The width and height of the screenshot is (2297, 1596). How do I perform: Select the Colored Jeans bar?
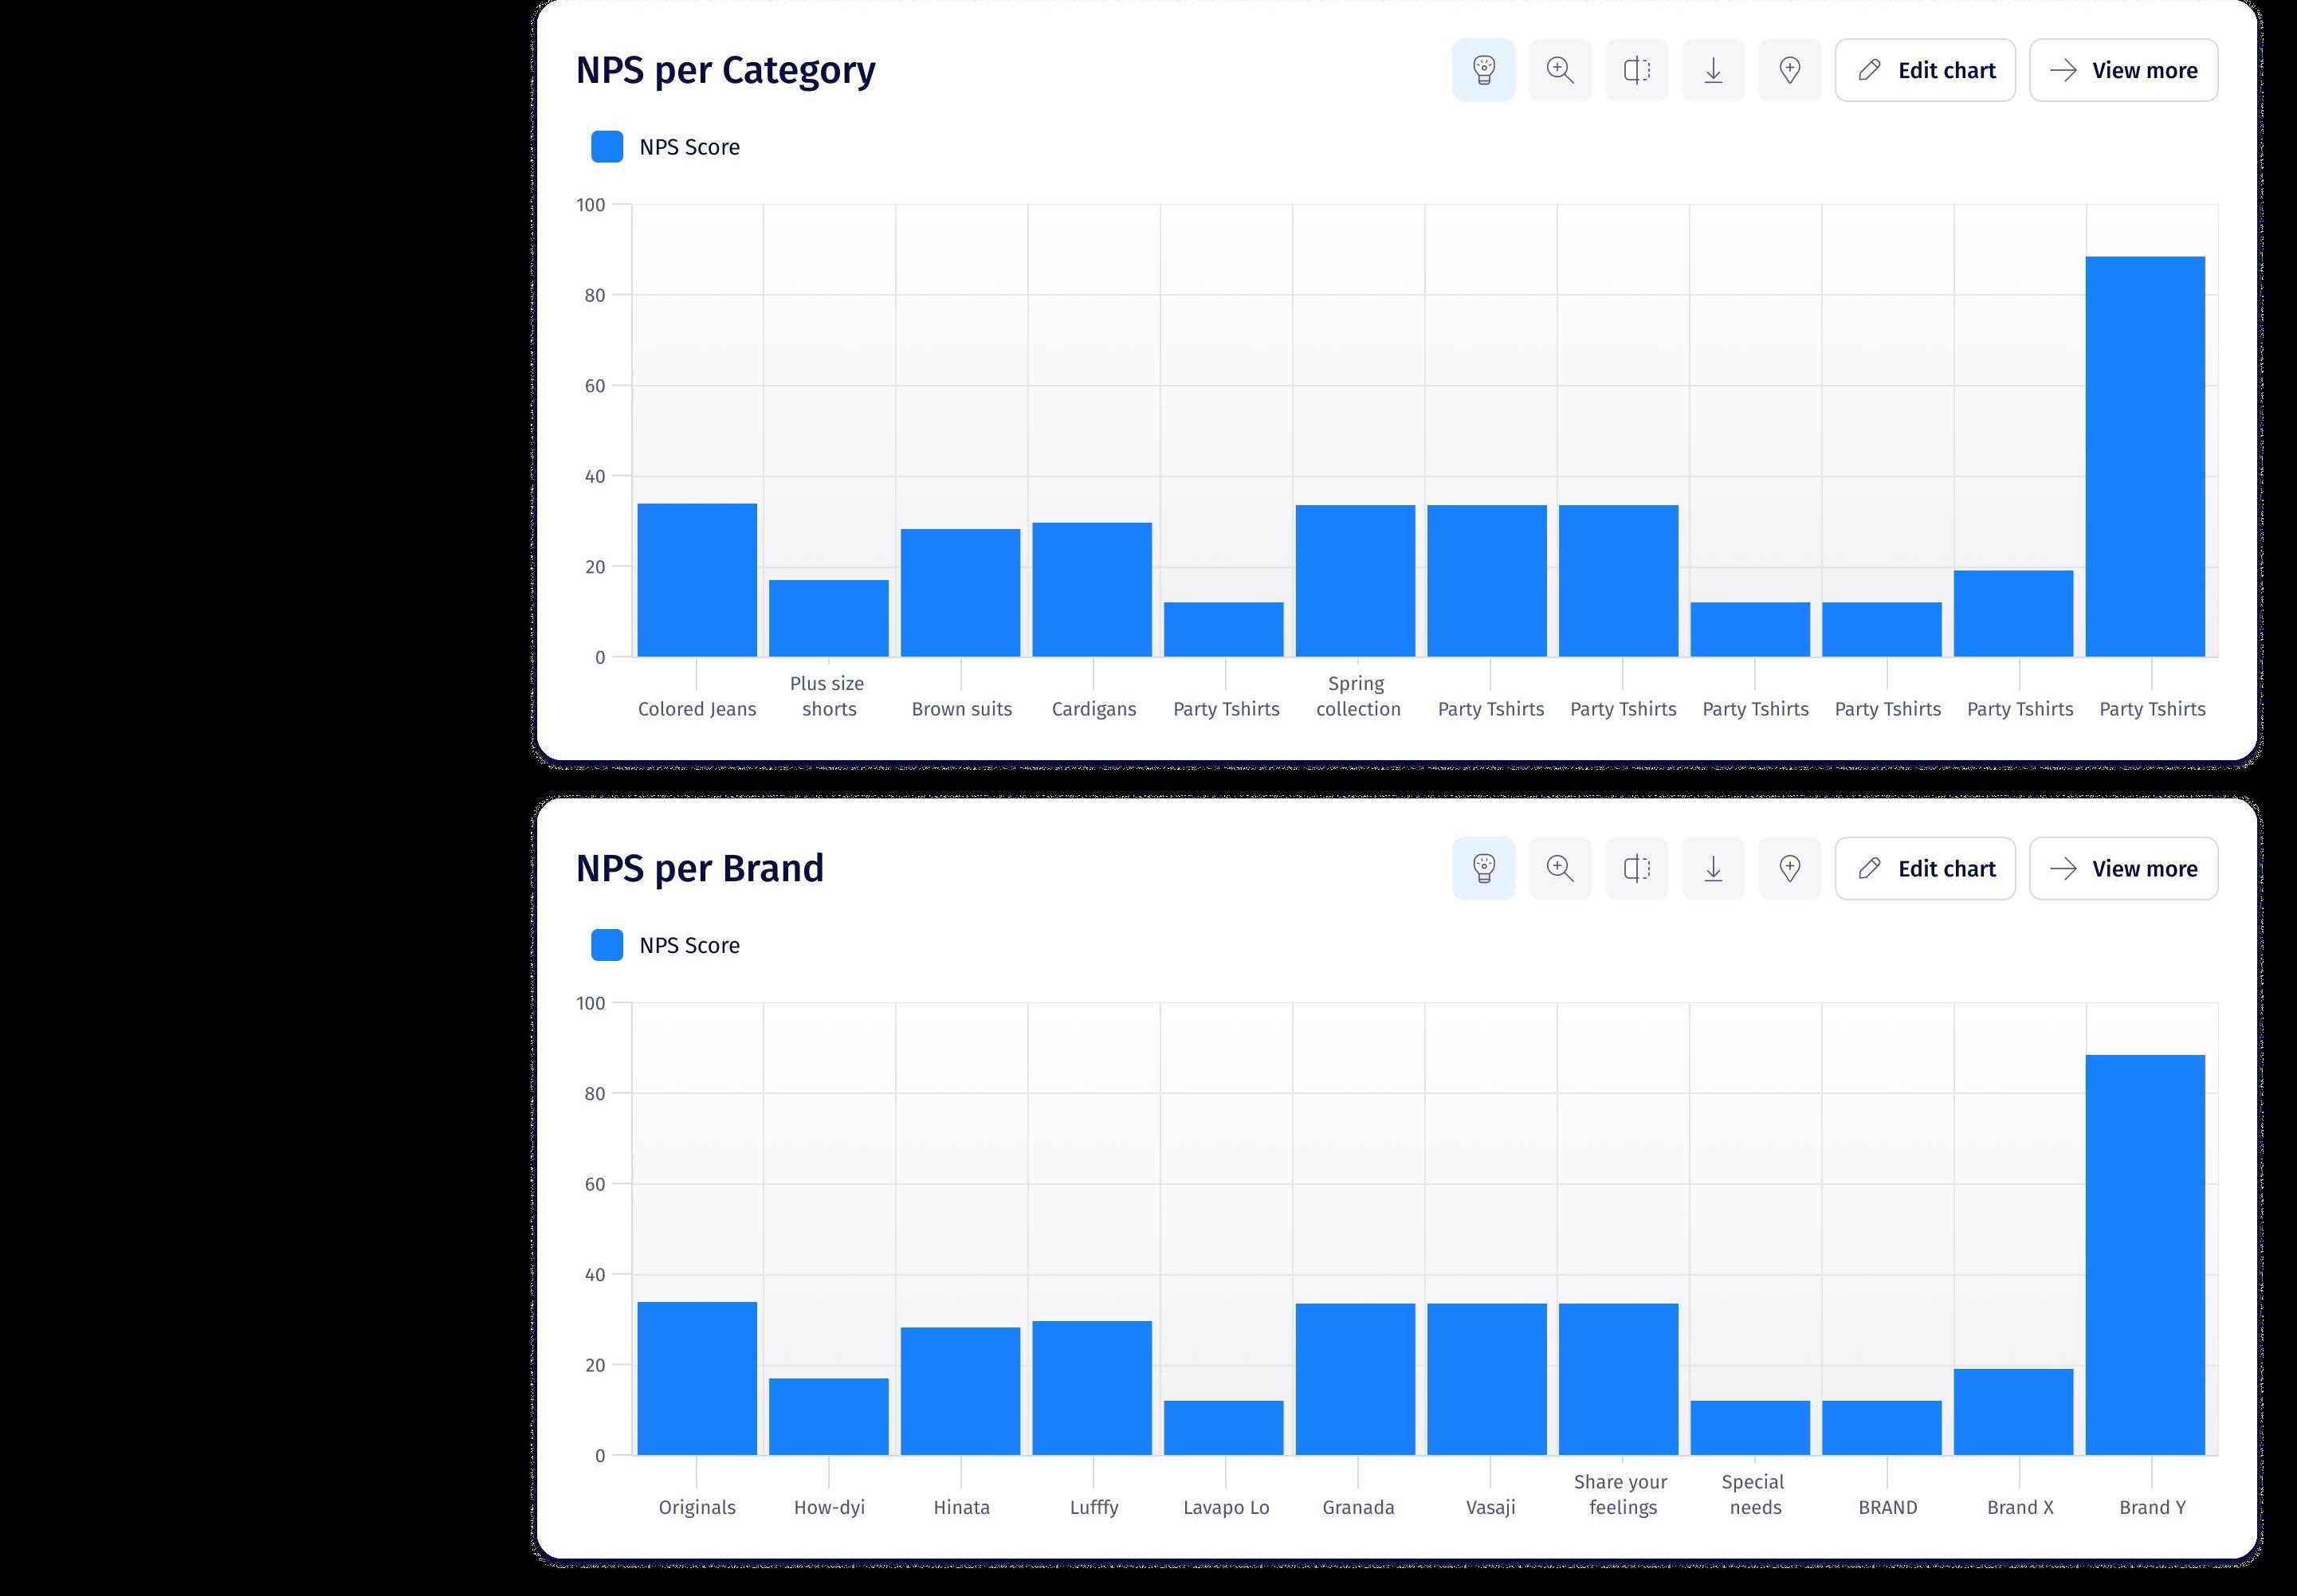pyautogui.click(x=697, y=580)
